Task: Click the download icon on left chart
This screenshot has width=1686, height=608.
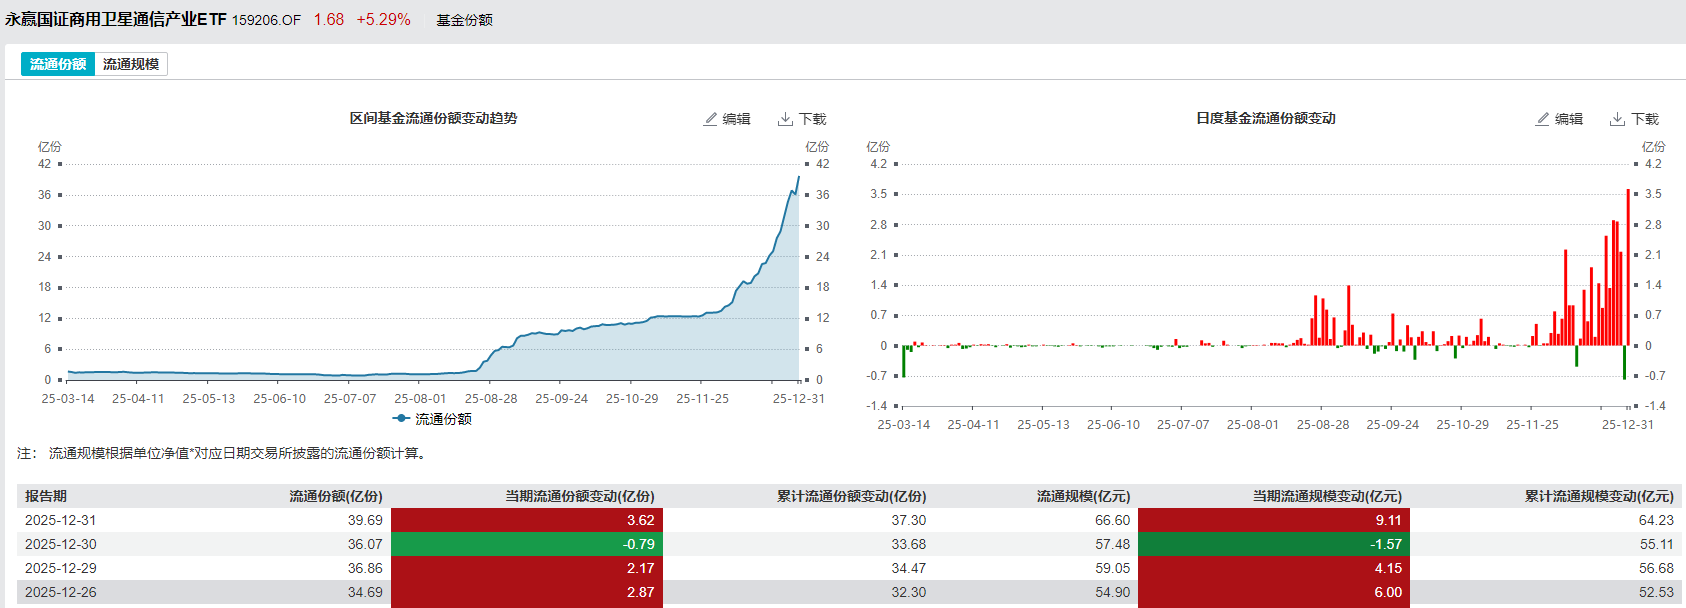Action: pyautogui.click(x=785, y=119)
